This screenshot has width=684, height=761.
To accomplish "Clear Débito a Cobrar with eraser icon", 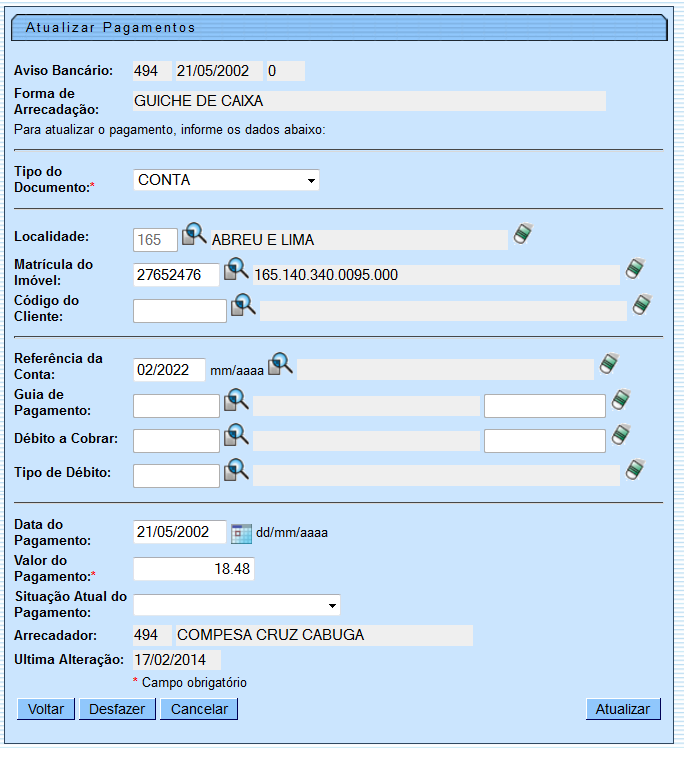I will click(621, 435).
